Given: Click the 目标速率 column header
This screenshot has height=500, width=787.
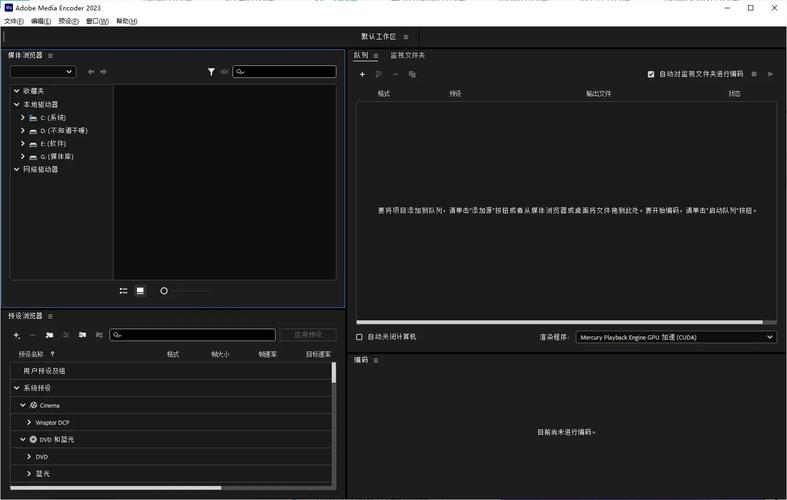Looking at the screenshot, I should click(x=319, y=354).
